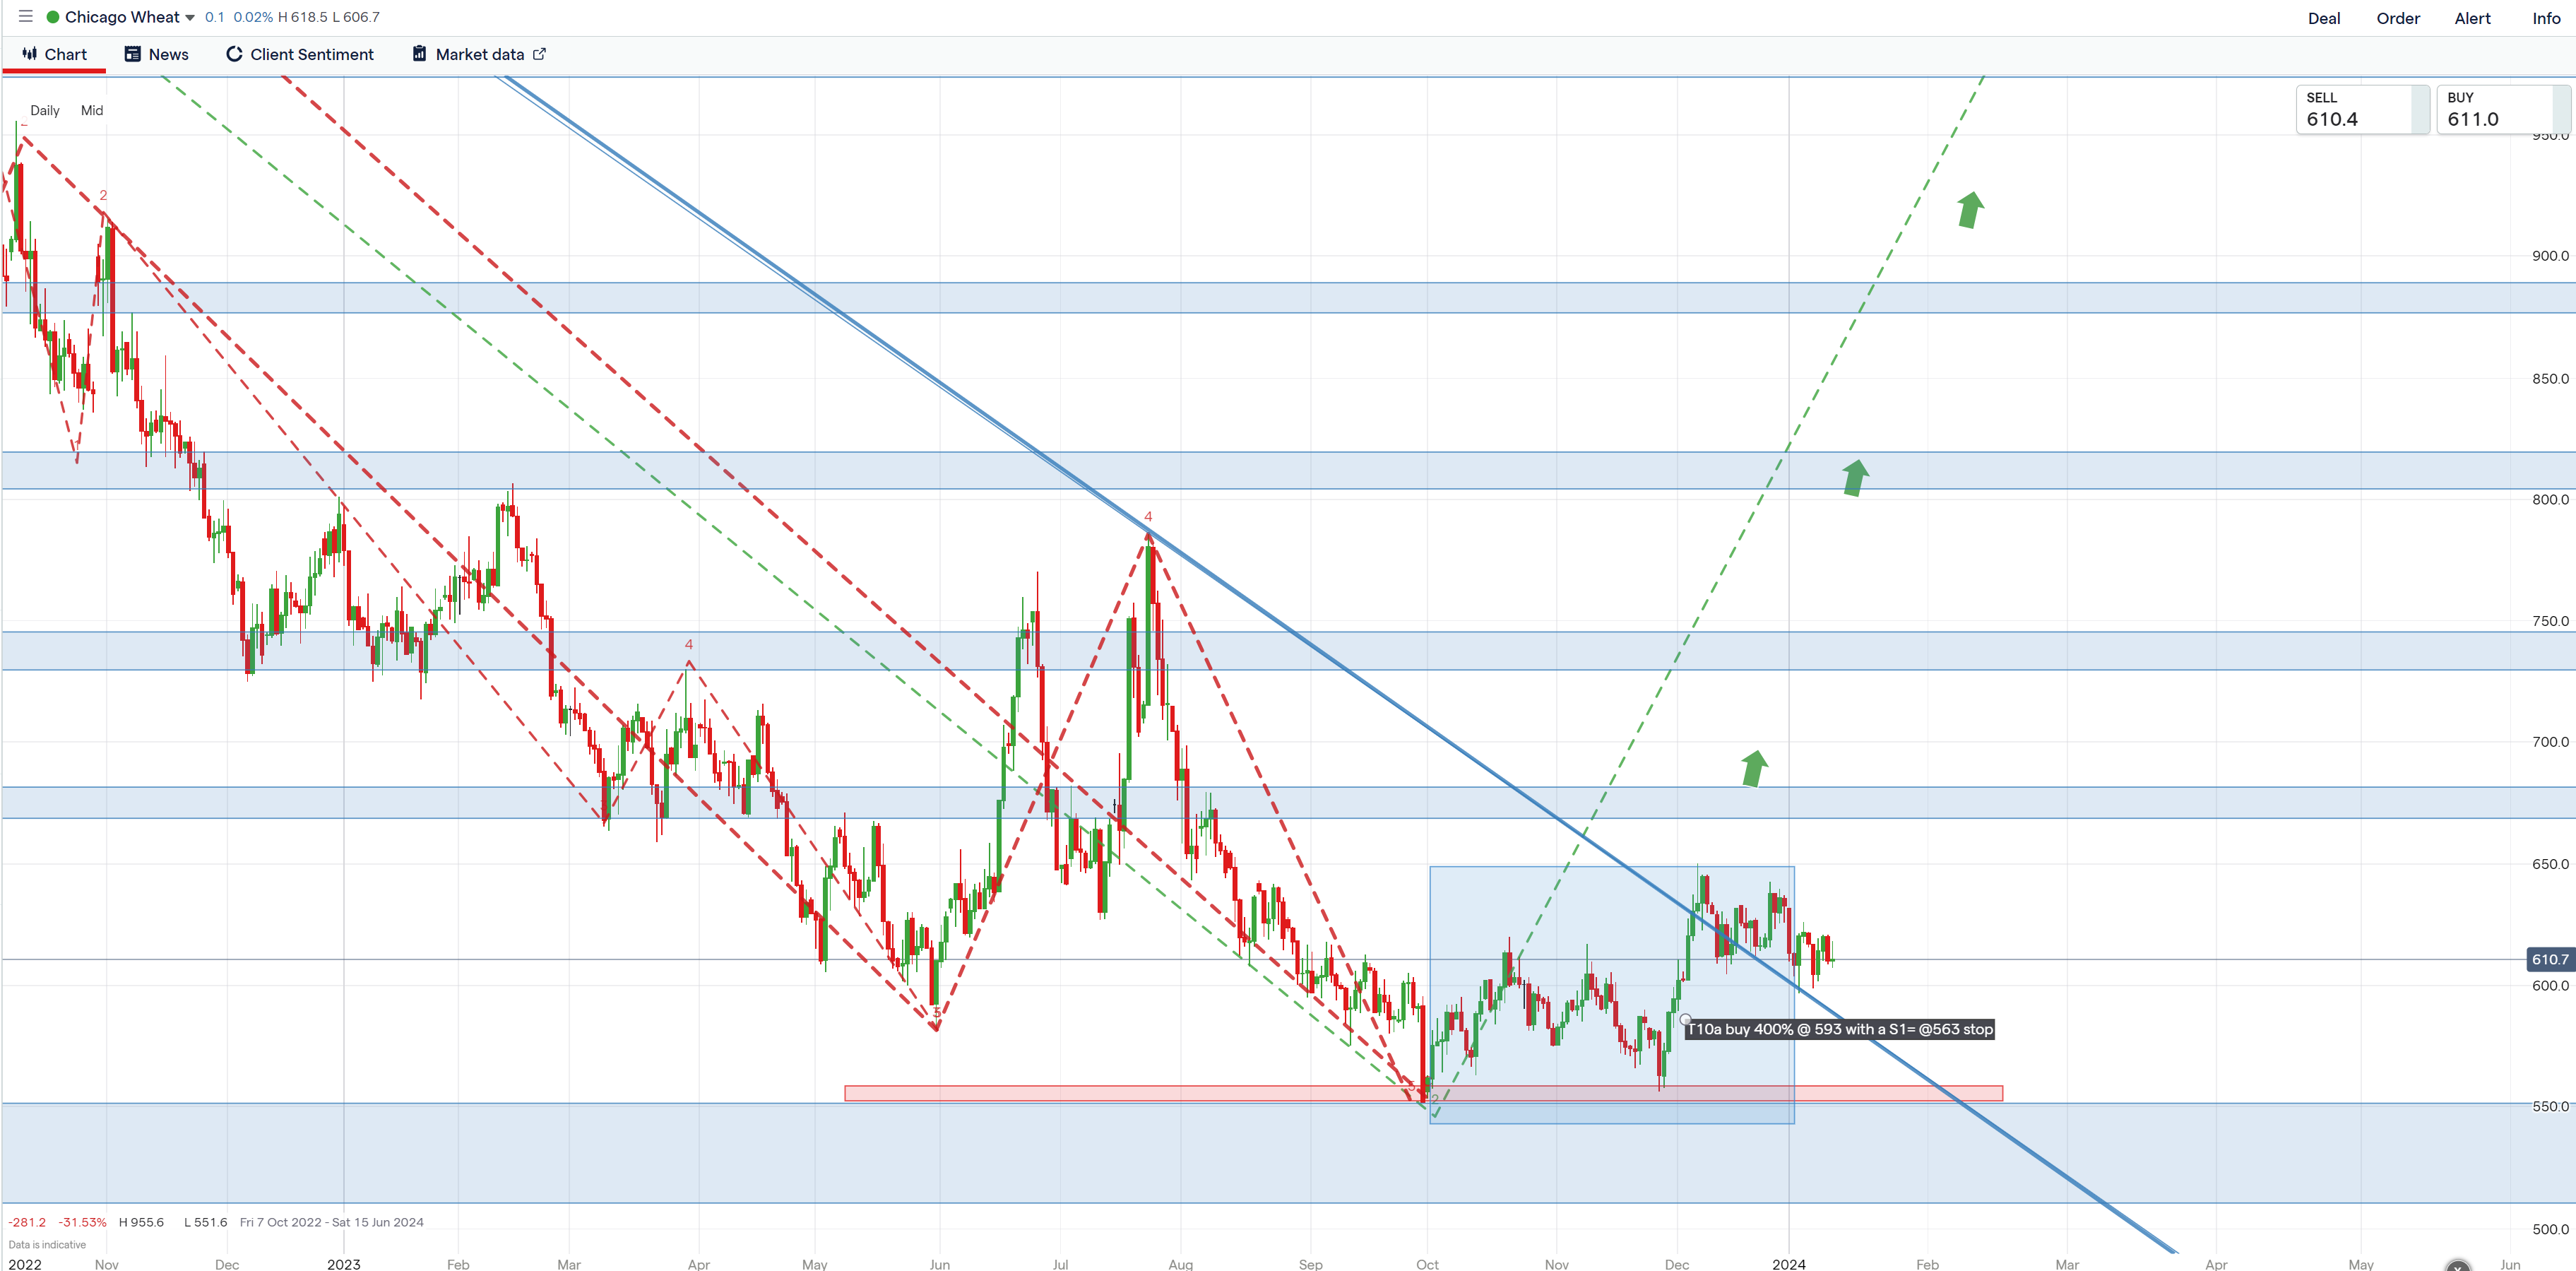This screenshot has width=2576, height=1271.
Task: Open the Mid price type selector
Action: click(x=92, y=111)
